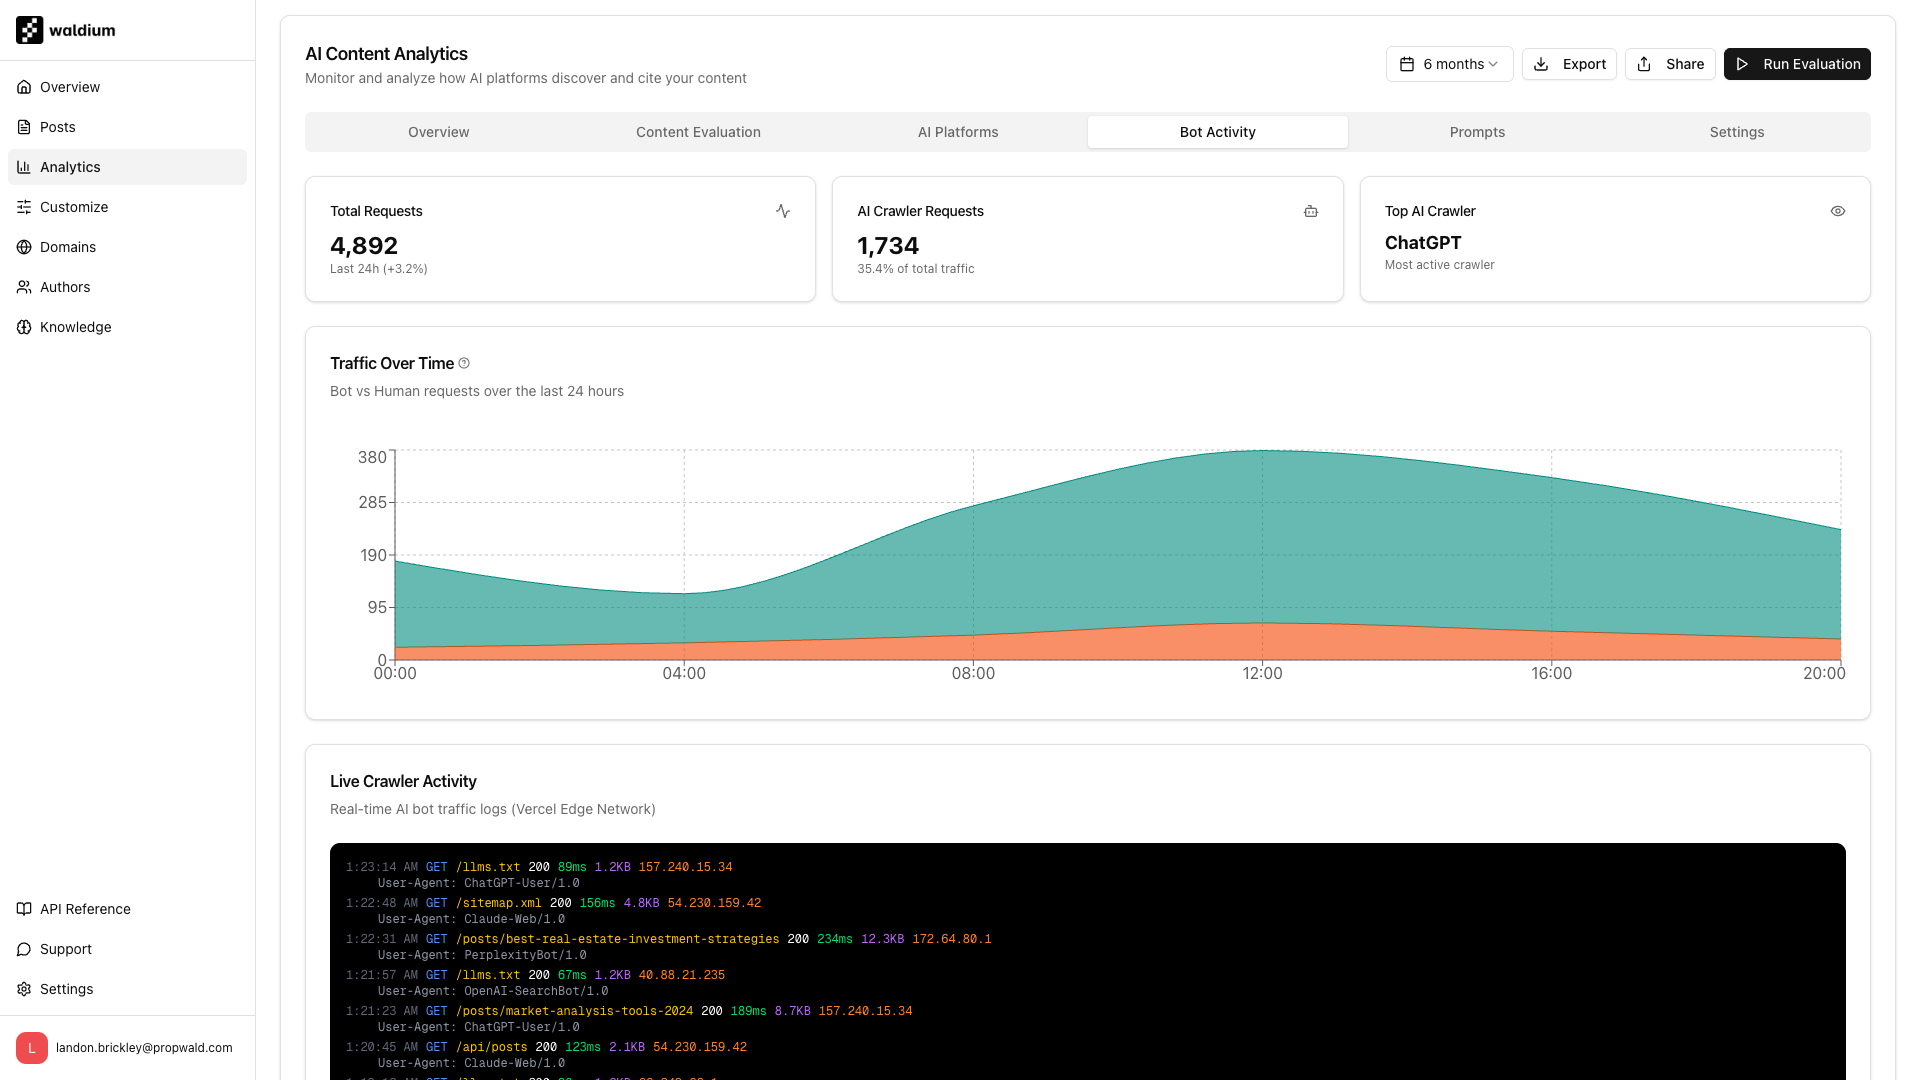Click the /posts/best-real-estate-investment-strategies log path

[x=617, y=939]
